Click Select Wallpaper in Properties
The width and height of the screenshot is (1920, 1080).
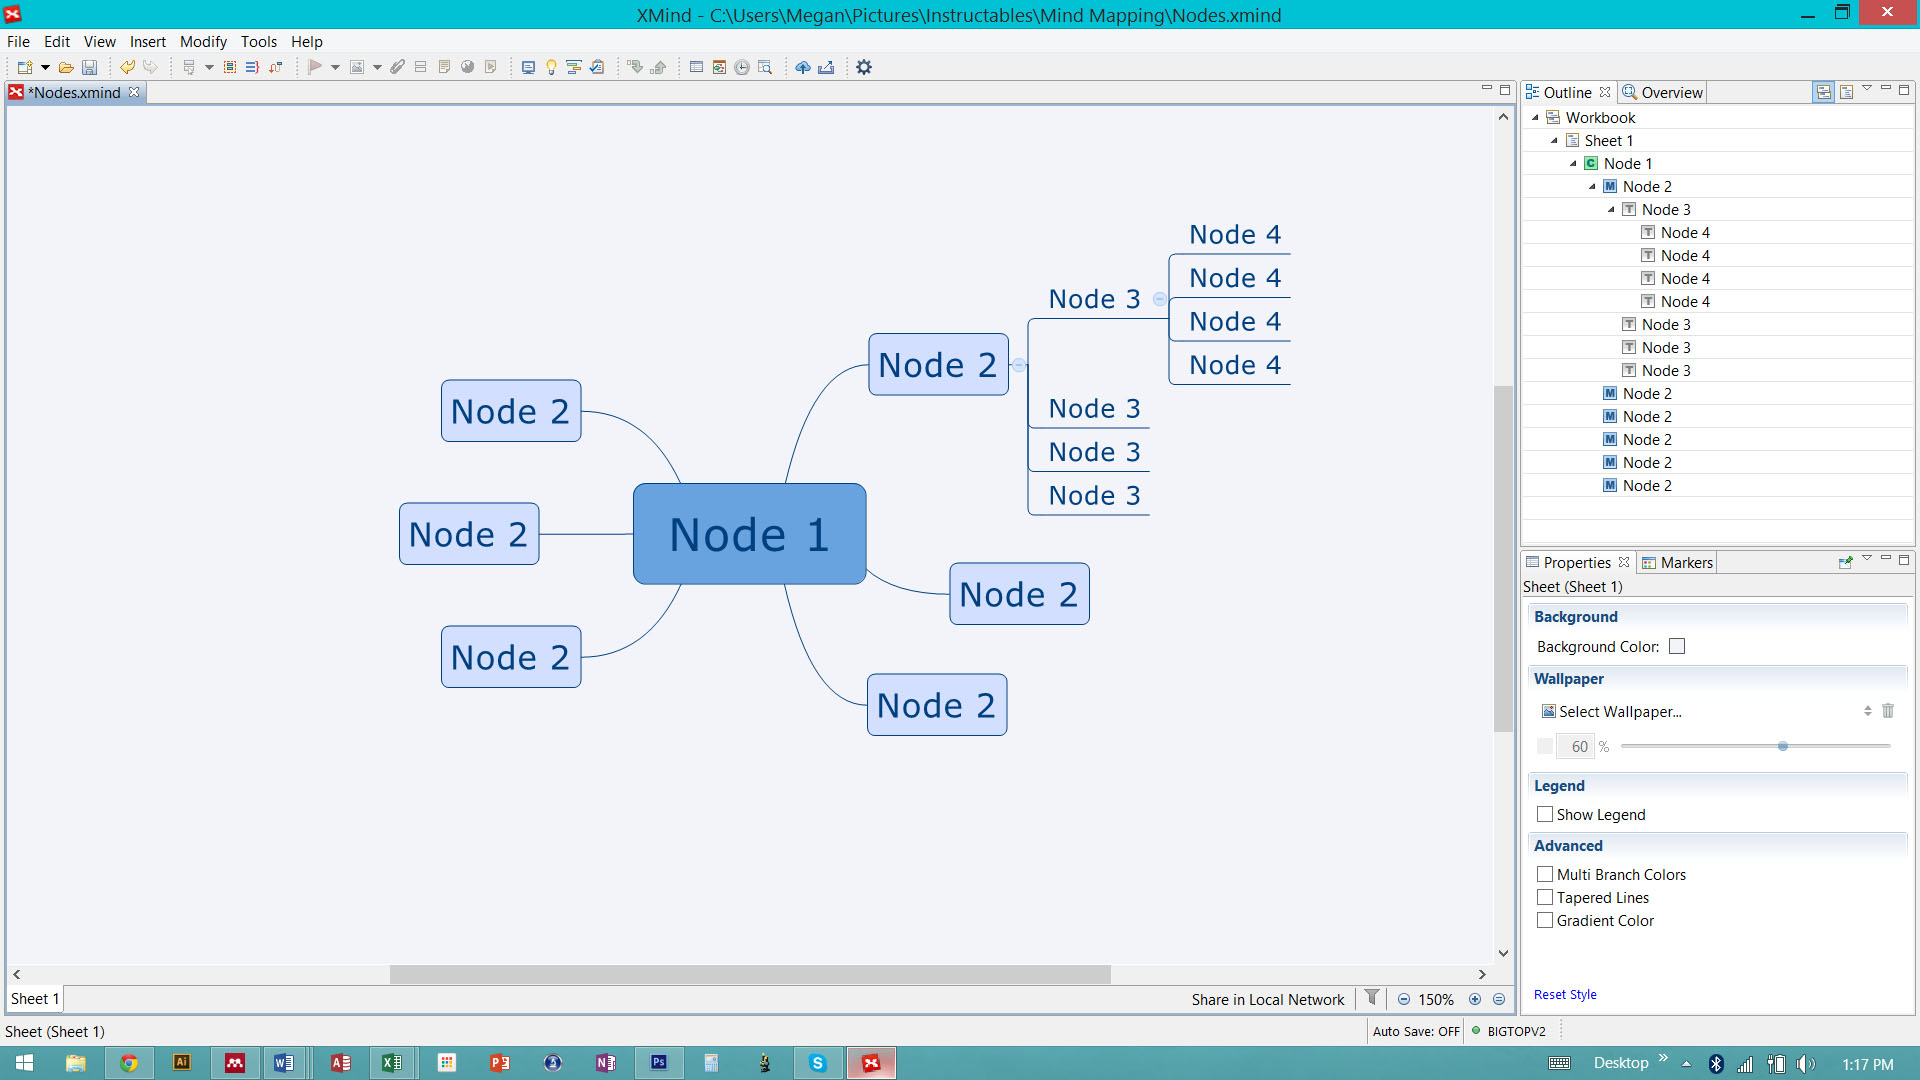click(x=1619, y=711)
